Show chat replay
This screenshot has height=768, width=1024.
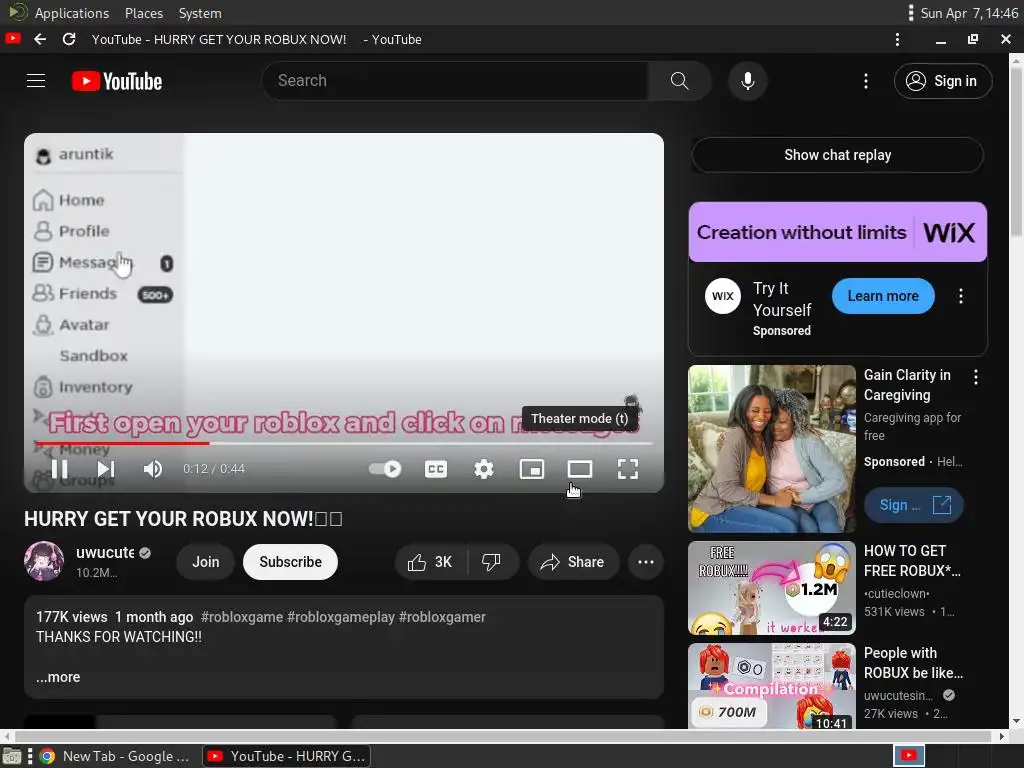pos(838,155)
